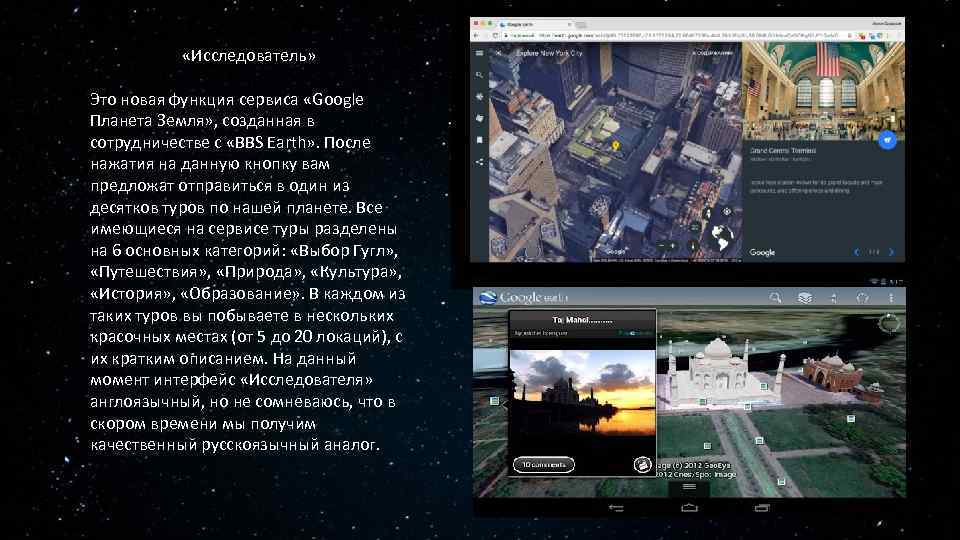Click the browser back arrow
Screen dimensions: 960x540
click(477, 36)
